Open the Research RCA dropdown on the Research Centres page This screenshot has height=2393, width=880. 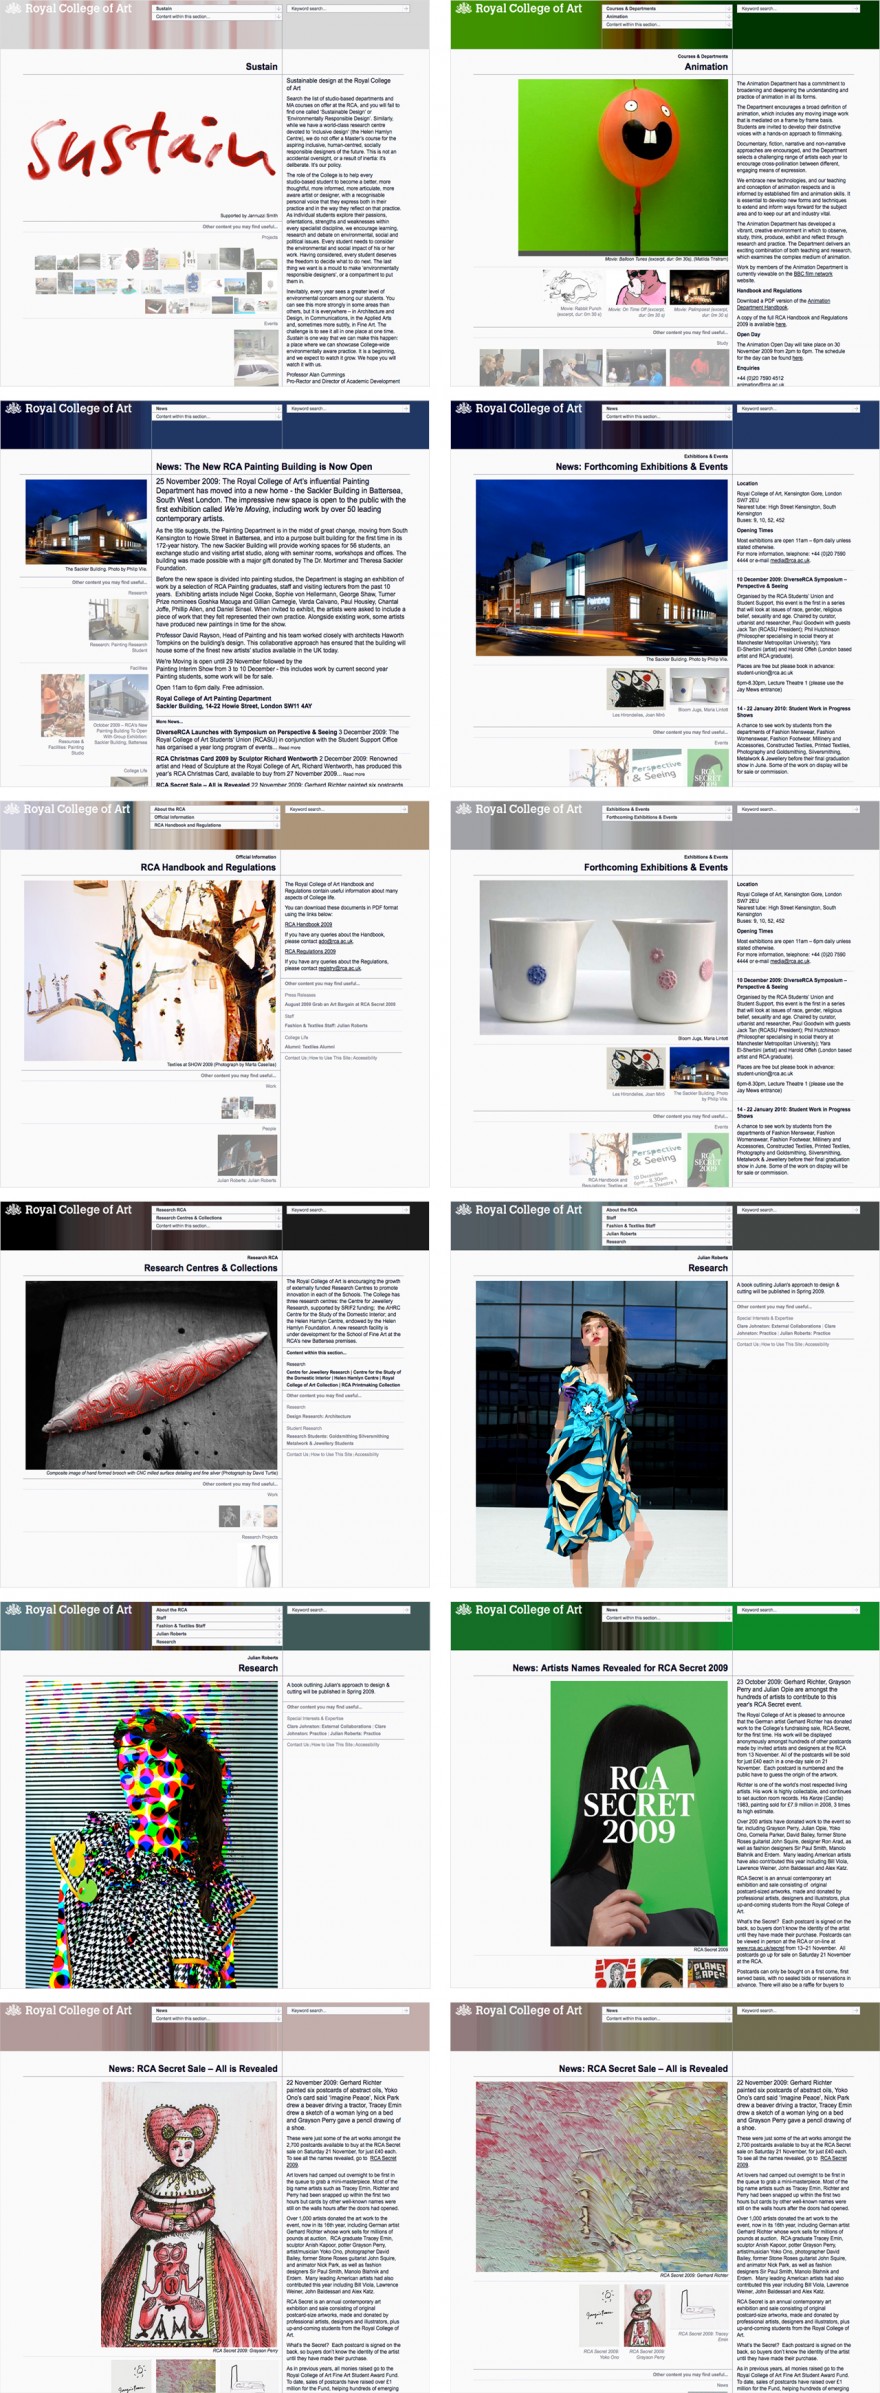[217, 1209]
